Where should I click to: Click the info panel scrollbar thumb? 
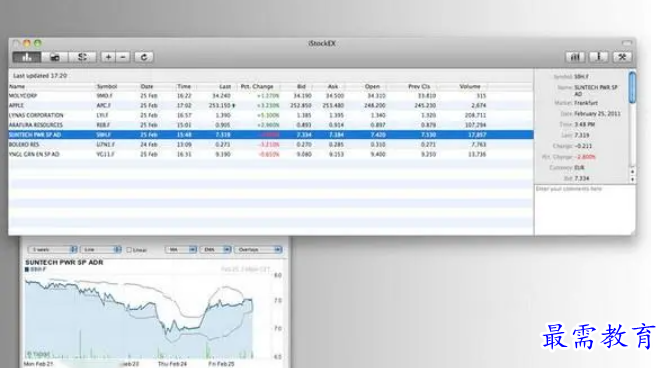[x=632, y=88]
